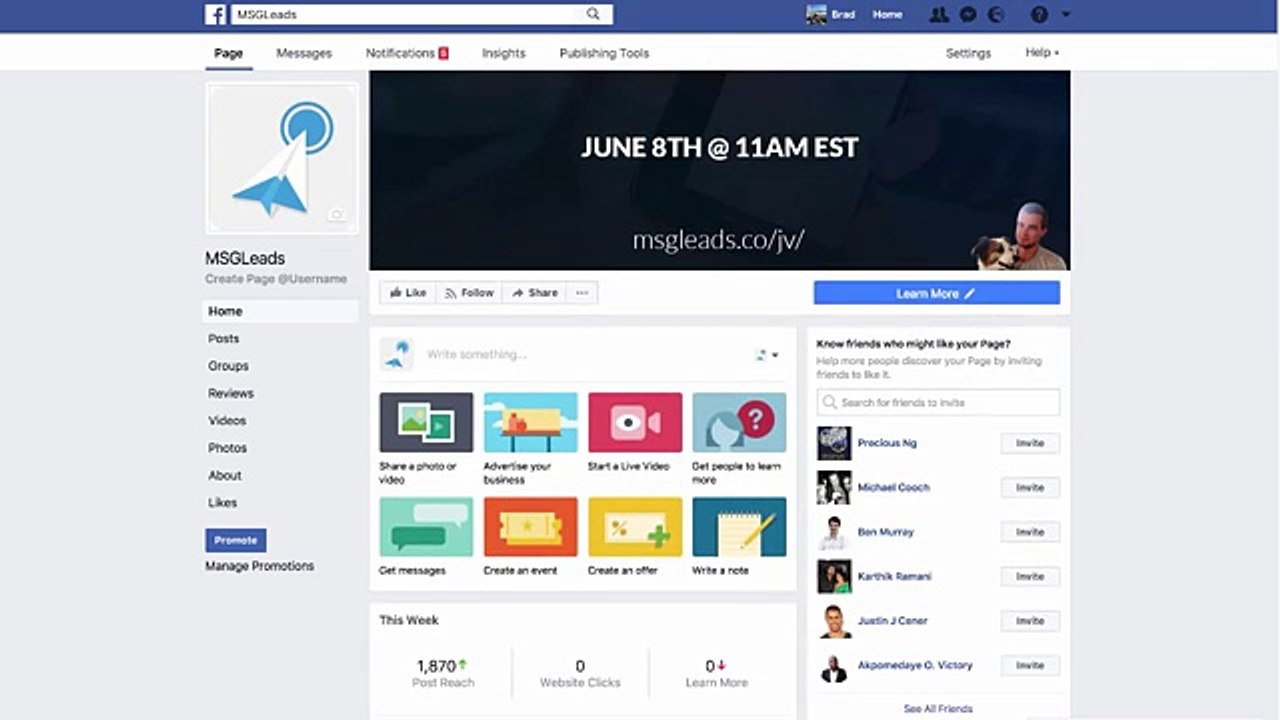The height and width of the screenshot is (720, 1280).
Task: Open the Messenger icon in top bar
Action: coord(968,14)
